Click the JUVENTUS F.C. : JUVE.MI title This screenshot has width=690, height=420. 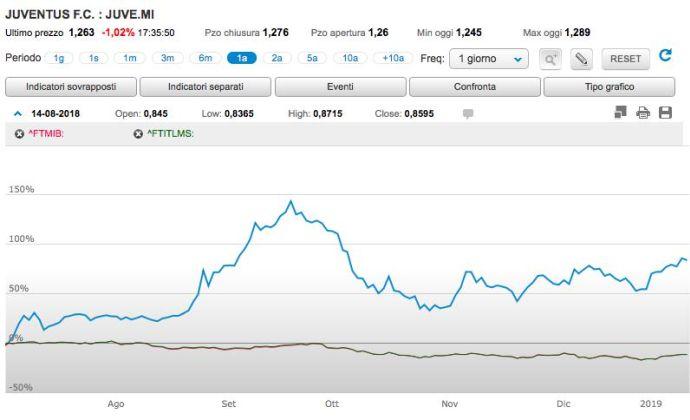[80, 15]
